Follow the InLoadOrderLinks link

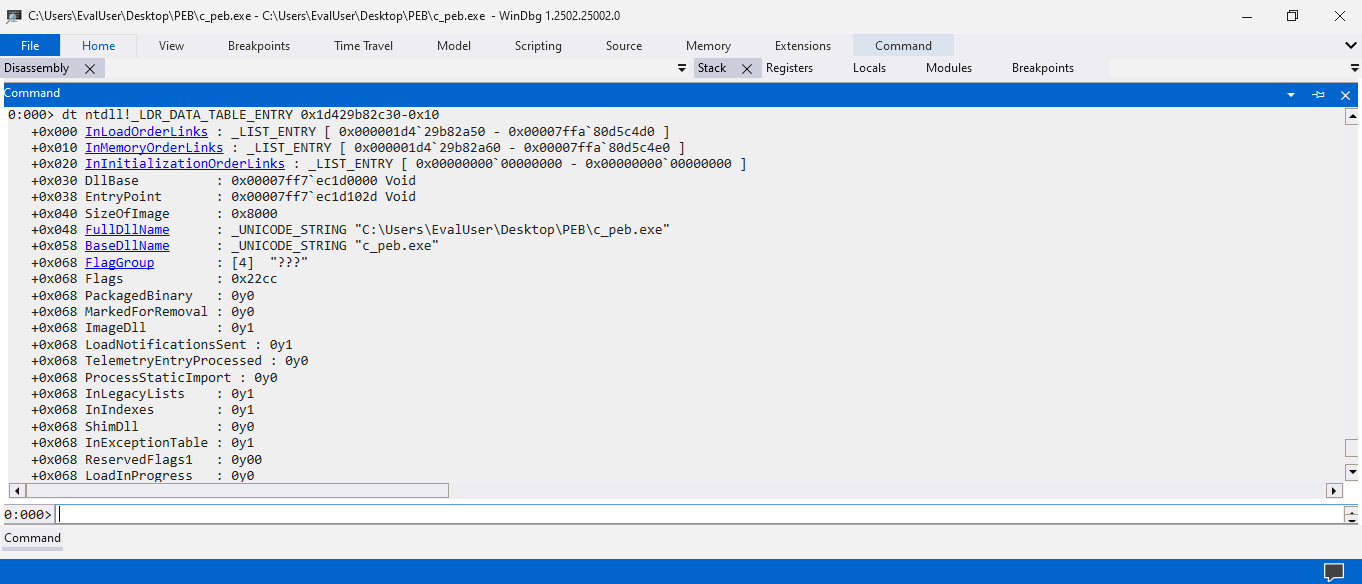coord(146,131)
